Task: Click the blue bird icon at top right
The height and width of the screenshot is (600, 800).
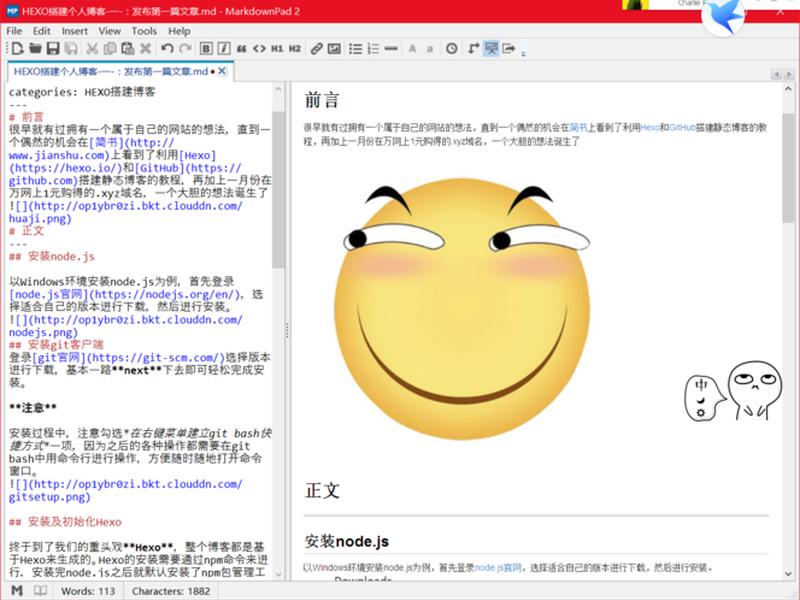Action: click(723, 16)
